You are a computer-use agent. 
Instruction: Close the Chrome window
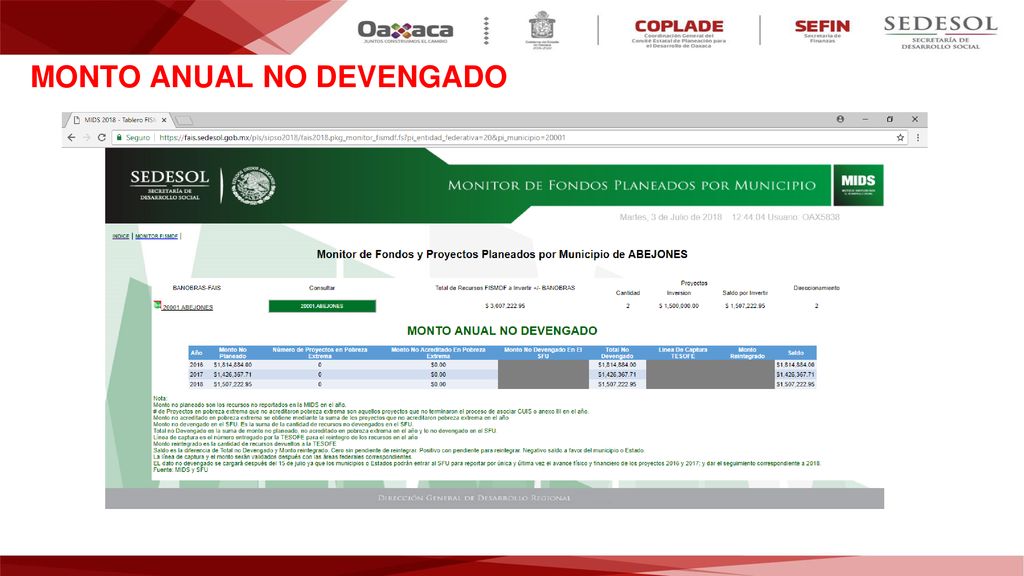[915, 120]
